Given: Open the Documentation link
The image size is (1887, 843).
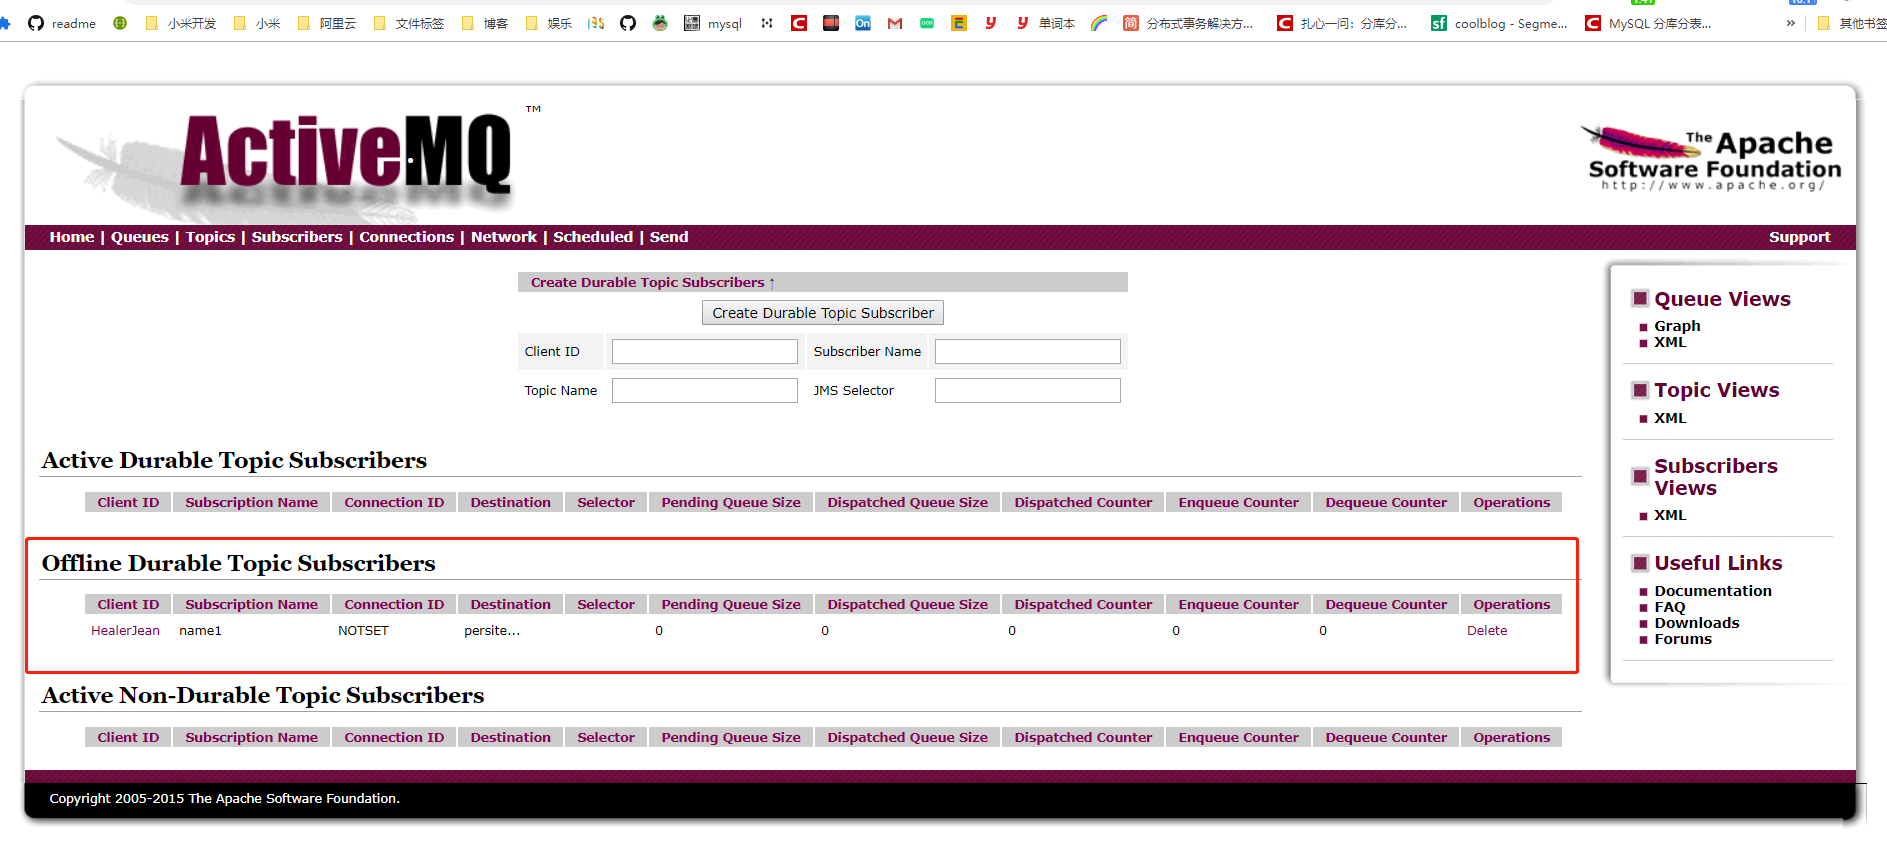Looking at the screenshot, I should click(x=1713, y=591).
